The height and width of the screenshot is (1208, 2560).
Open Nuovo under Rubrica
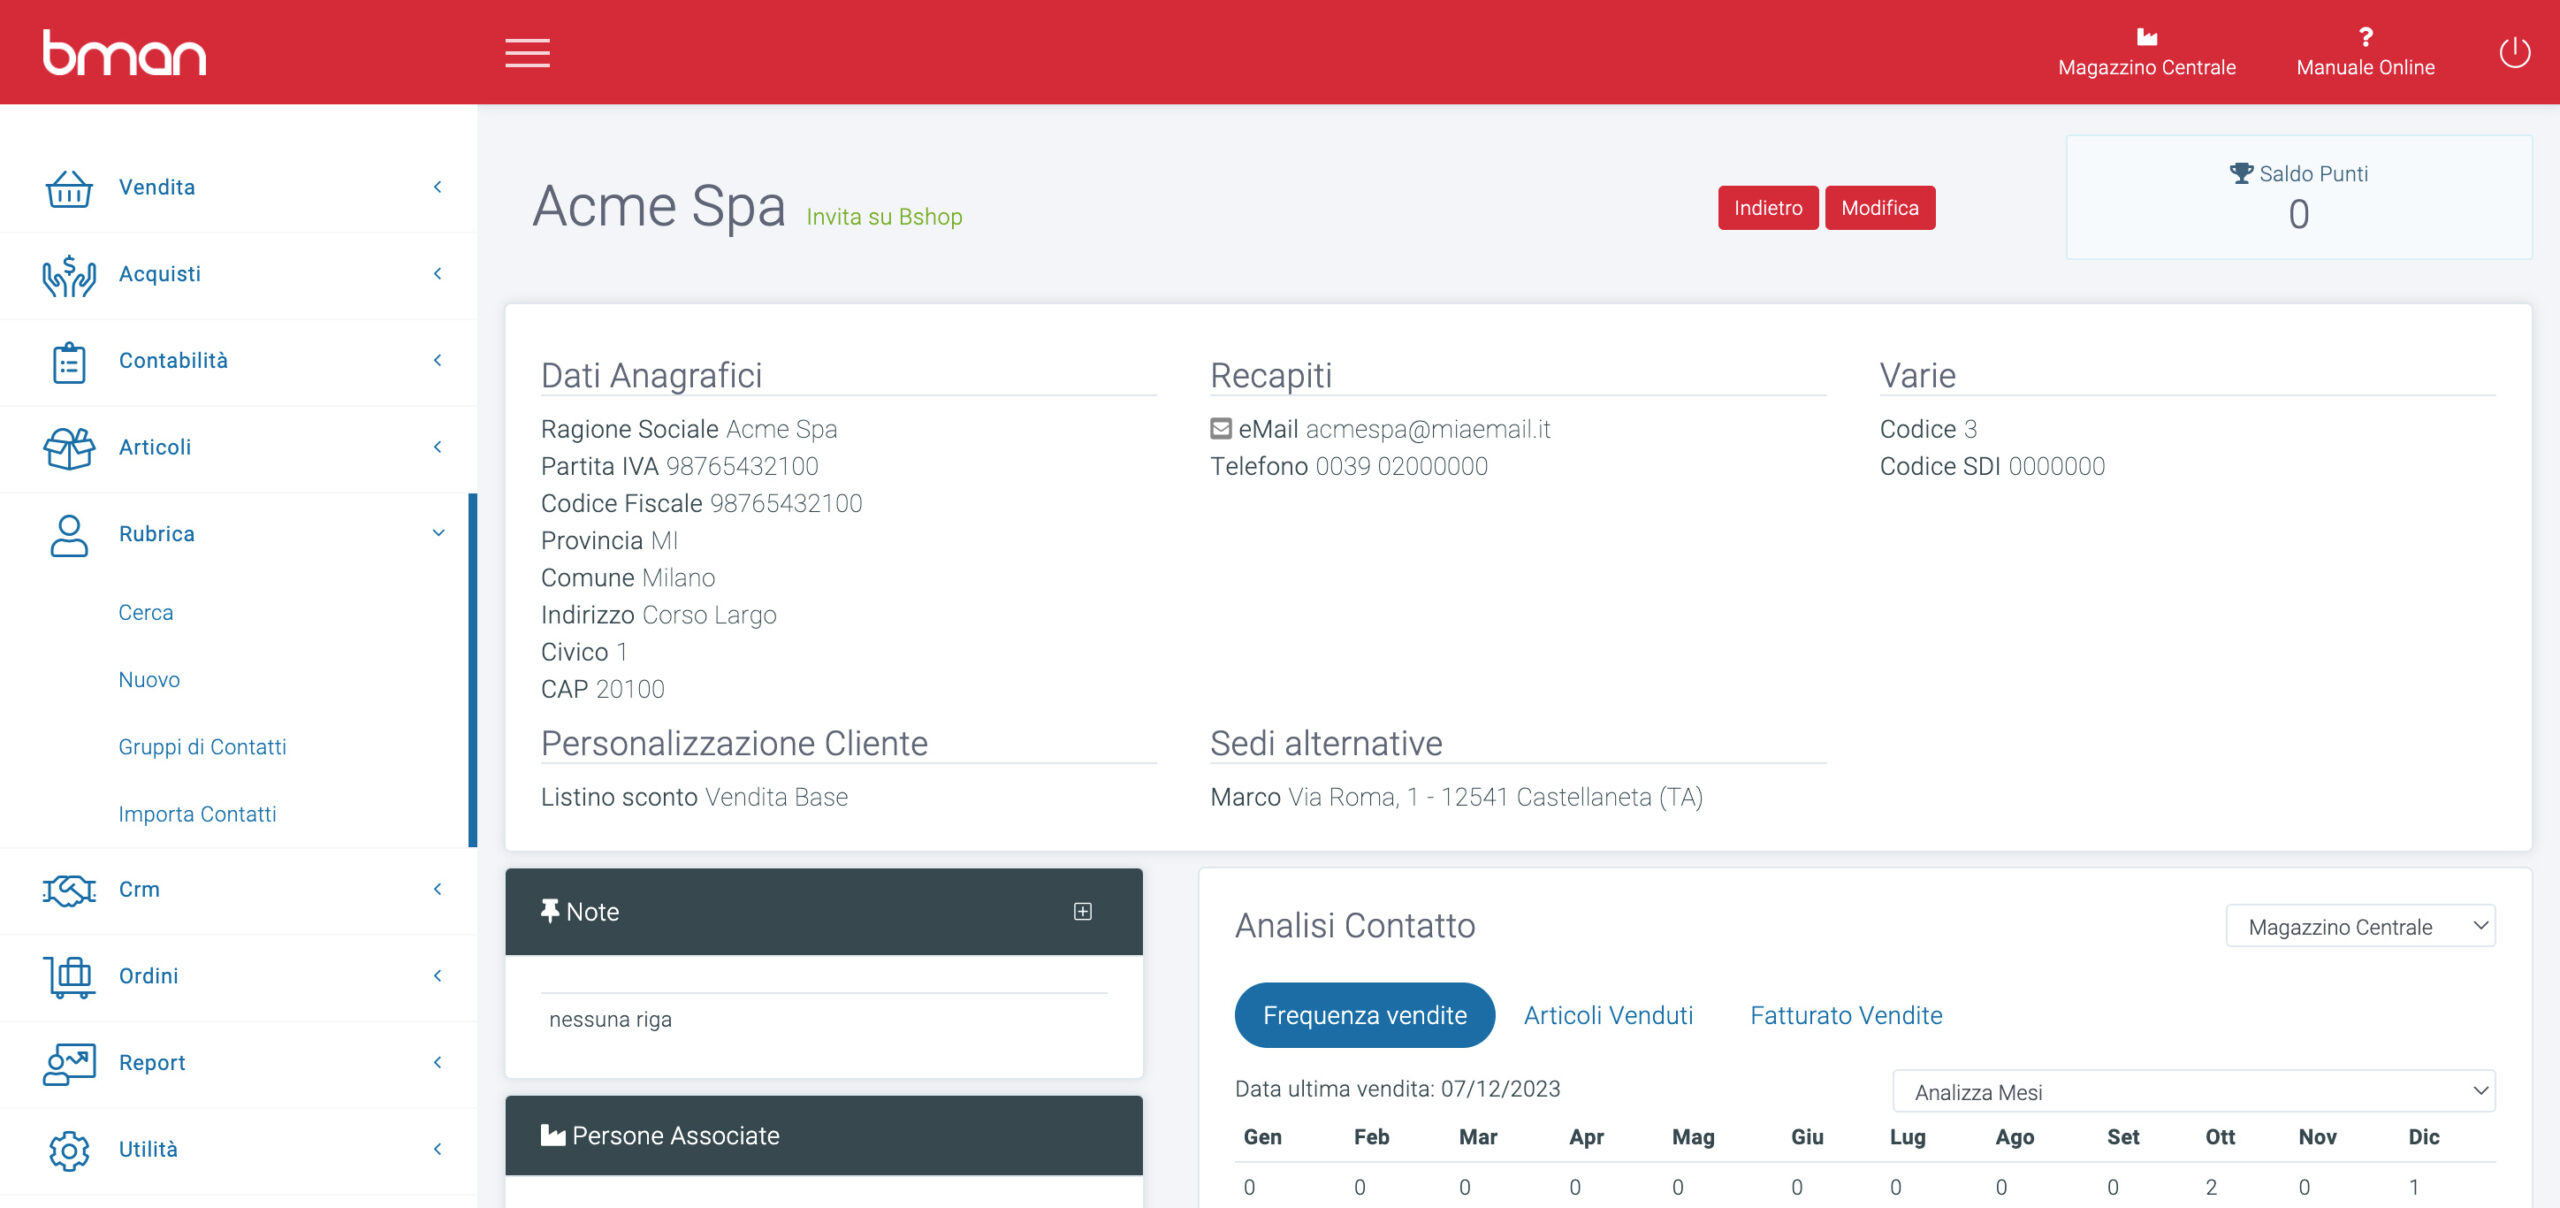(149, 680)
